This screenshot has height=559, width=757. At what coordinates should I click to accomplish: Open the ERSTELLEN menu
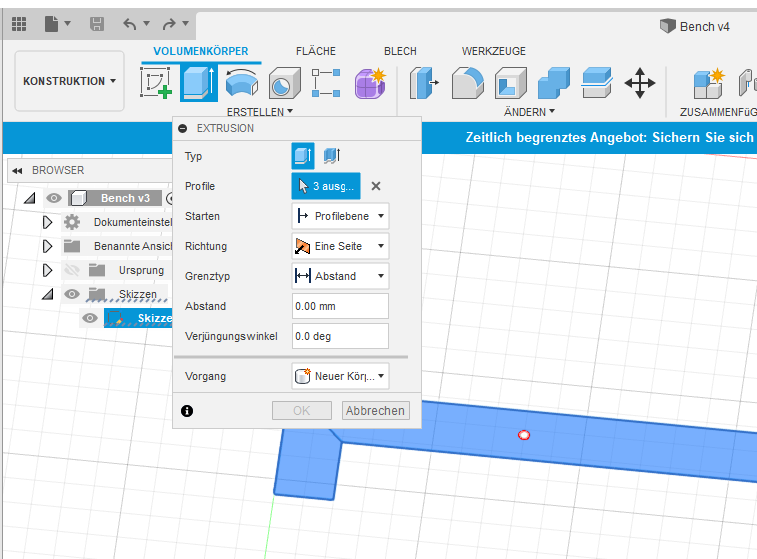[260, 112]
